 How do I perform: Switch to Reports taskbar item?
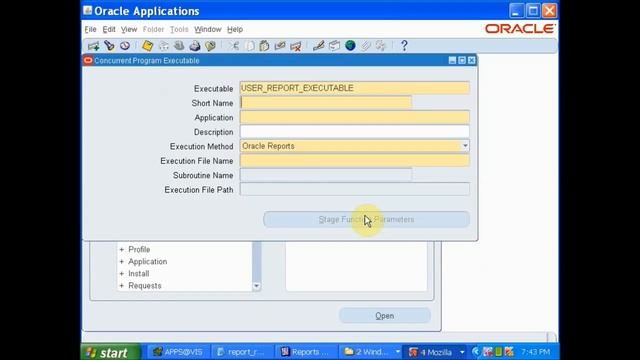point(305,352)
